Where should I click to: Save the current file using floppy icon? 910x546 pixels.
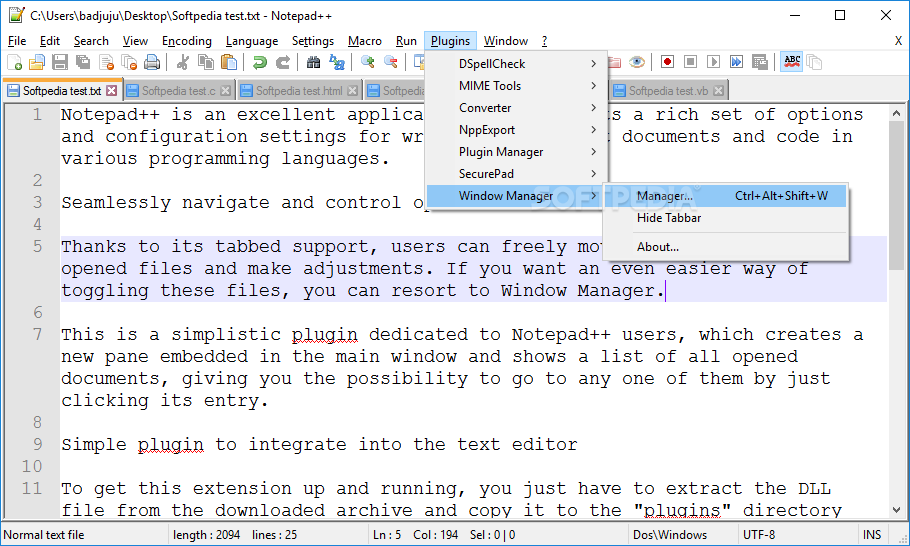click(60, 62)
